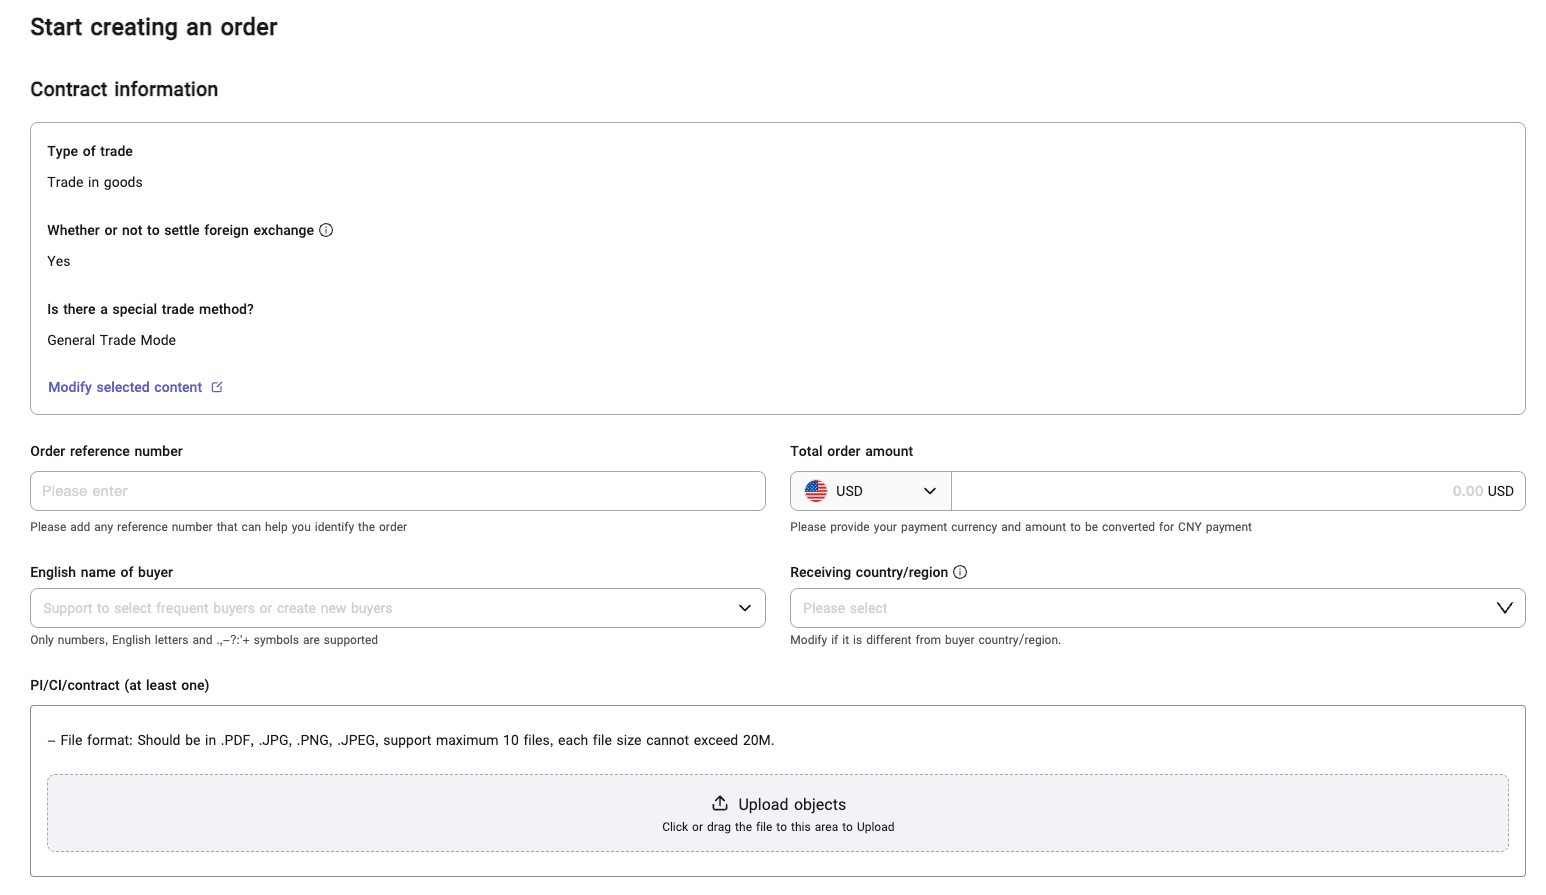Expand the Receiving country/region arrow
This screenshot has height=895, width=1546.
tap(1504, 608)
